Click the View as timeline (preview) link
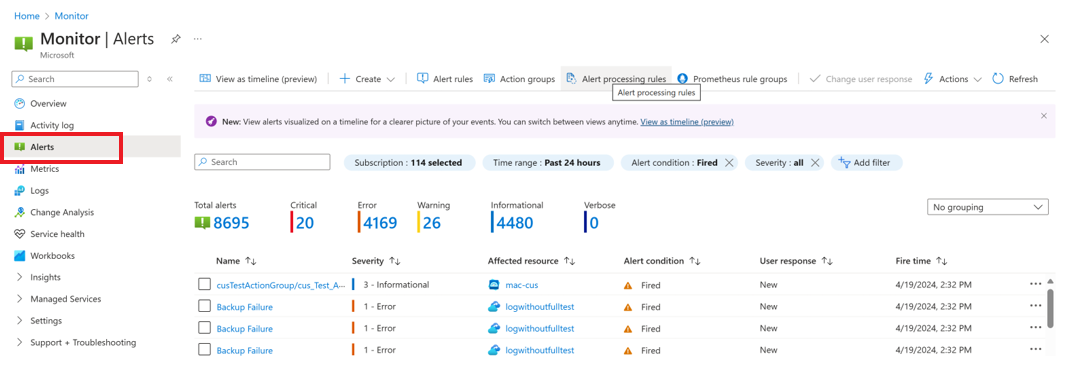The width and height of the screenshot is (1068, 370). coord(687,122)
